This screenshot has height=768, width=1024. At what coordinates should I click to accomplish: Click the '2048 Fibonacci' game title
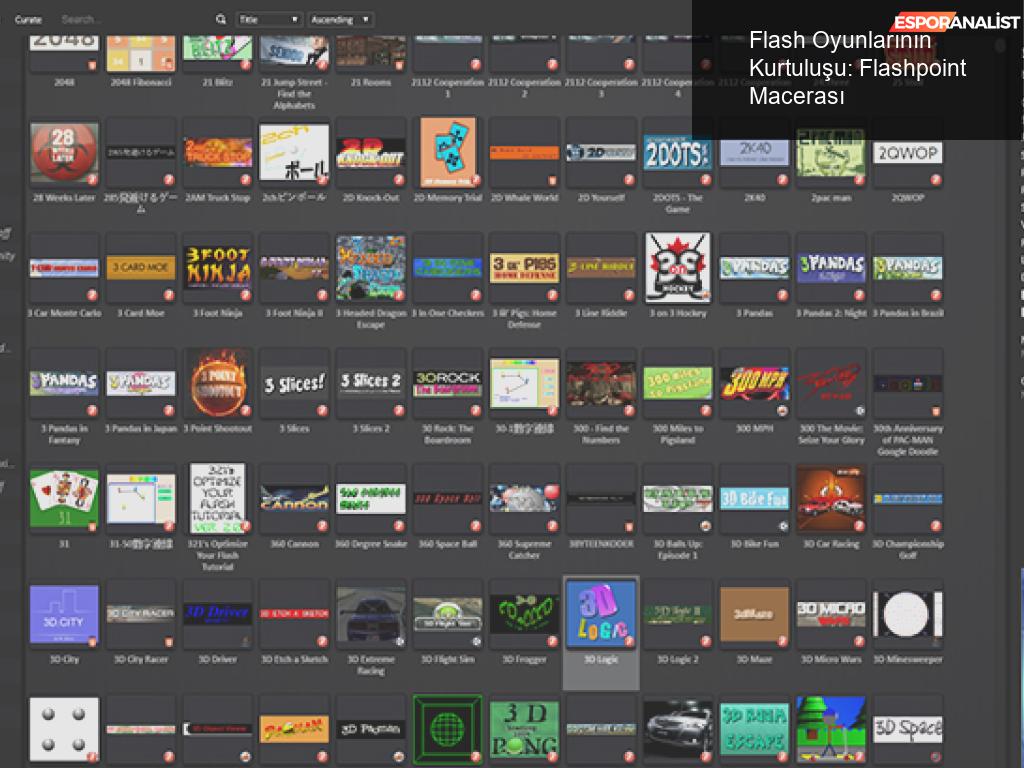141,82
